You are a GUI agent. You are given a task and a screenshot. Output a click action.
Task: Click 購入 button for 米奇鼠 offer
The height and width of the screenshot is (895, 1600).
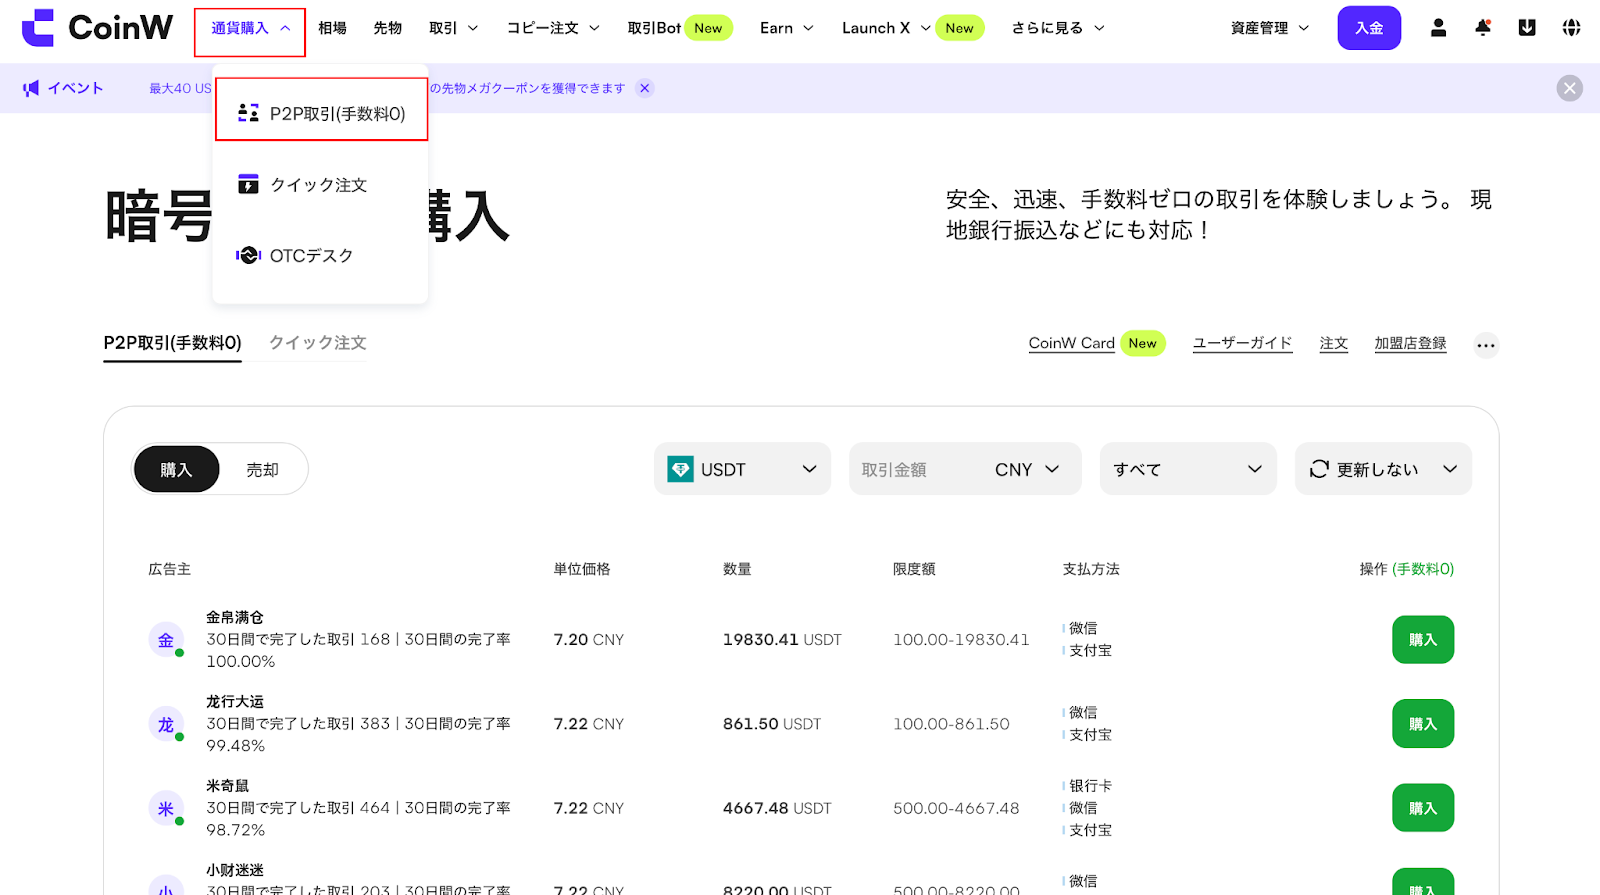(x=1423, y=808)
